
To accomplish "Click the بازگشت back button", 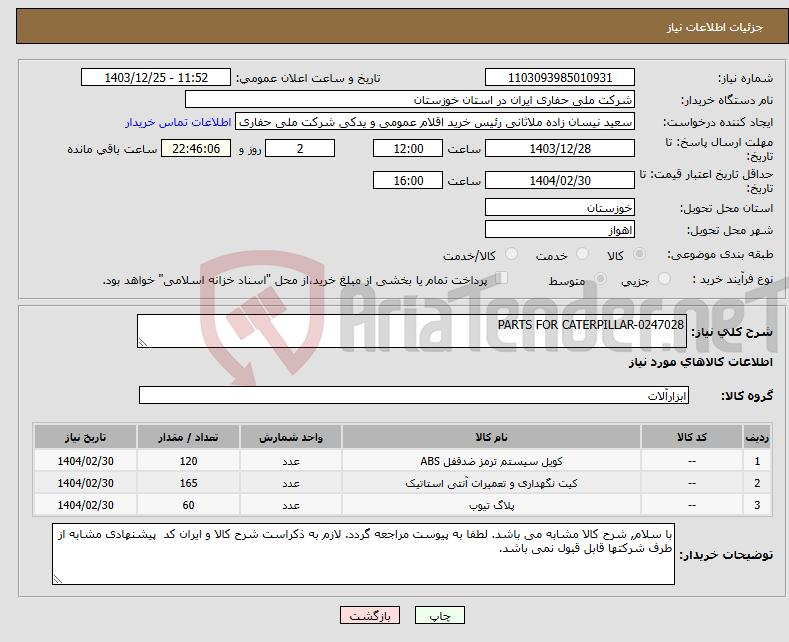I will 370,615.
